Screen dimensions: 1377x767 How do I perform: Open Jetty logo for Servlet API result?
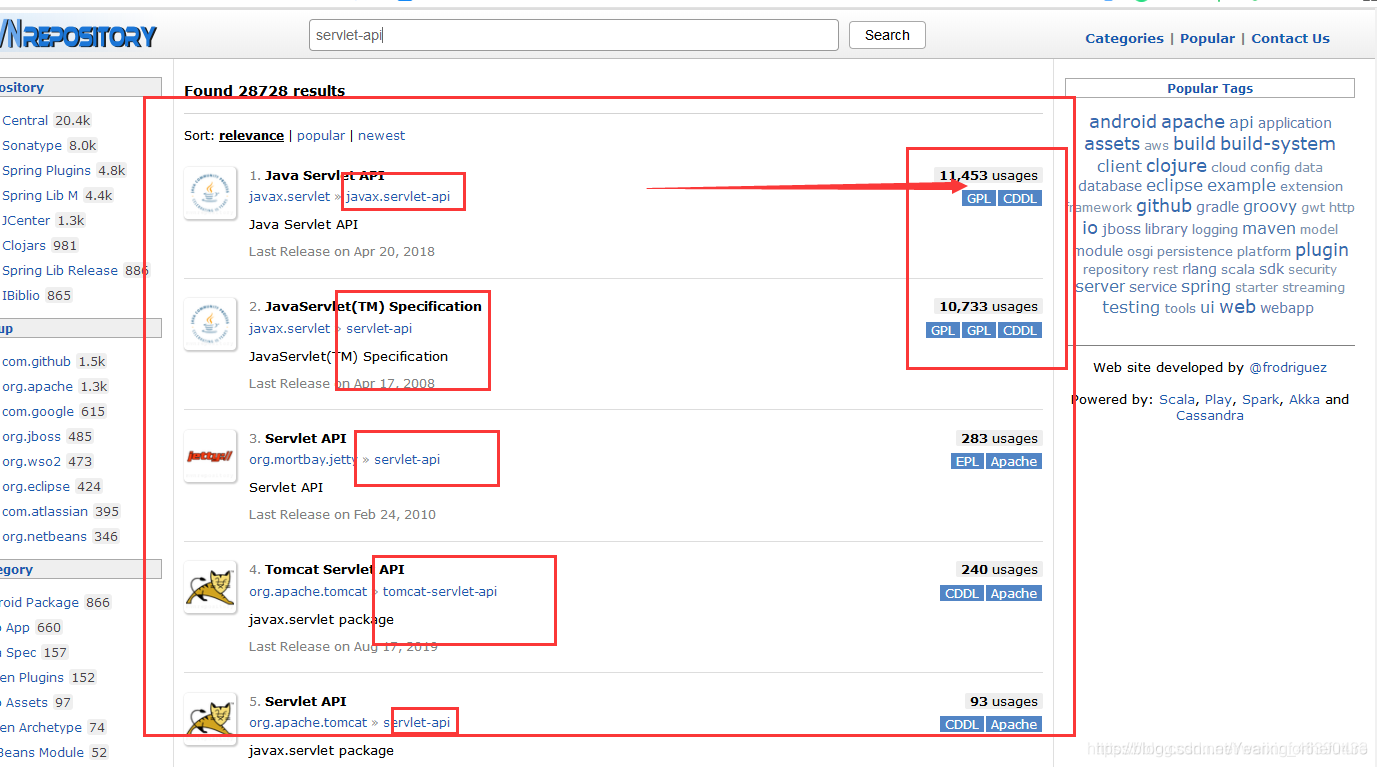pyautogui.click(x=210, y=456)
